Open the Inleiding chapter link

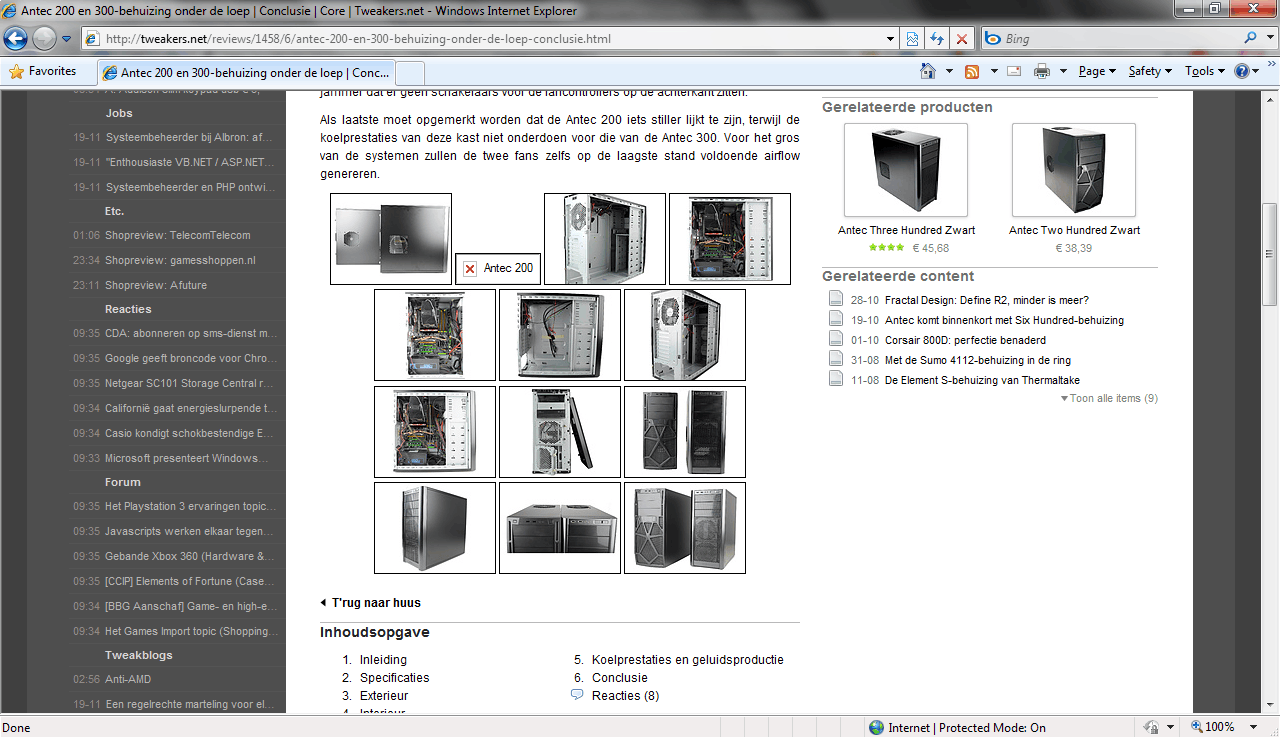pyautogui.click(x=383, y=660)
